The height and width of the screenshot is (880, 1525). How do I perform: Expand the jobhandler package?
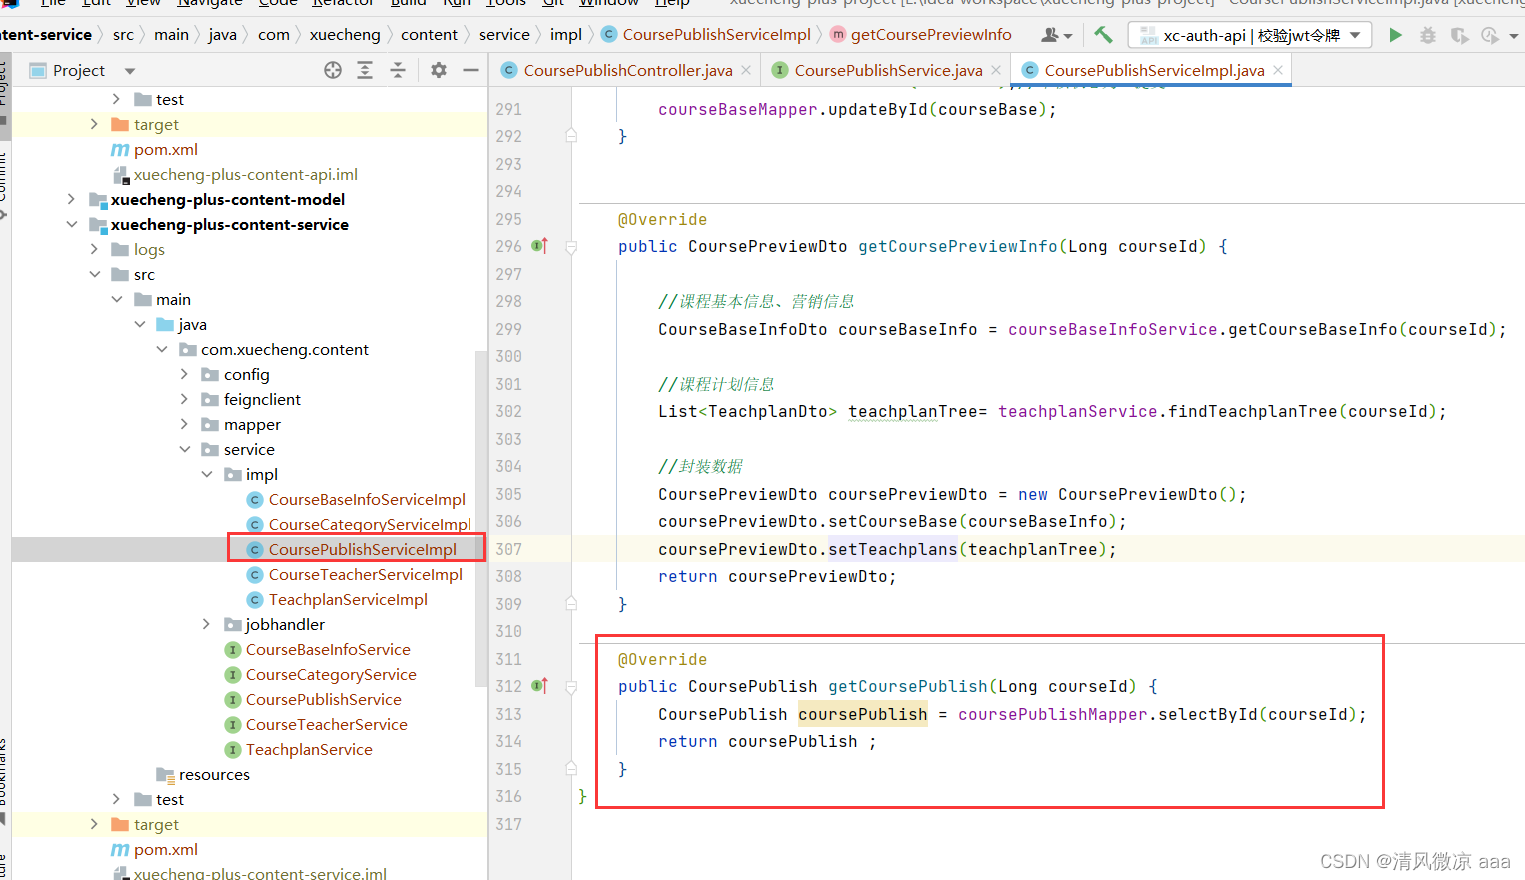tap(207, 624)
